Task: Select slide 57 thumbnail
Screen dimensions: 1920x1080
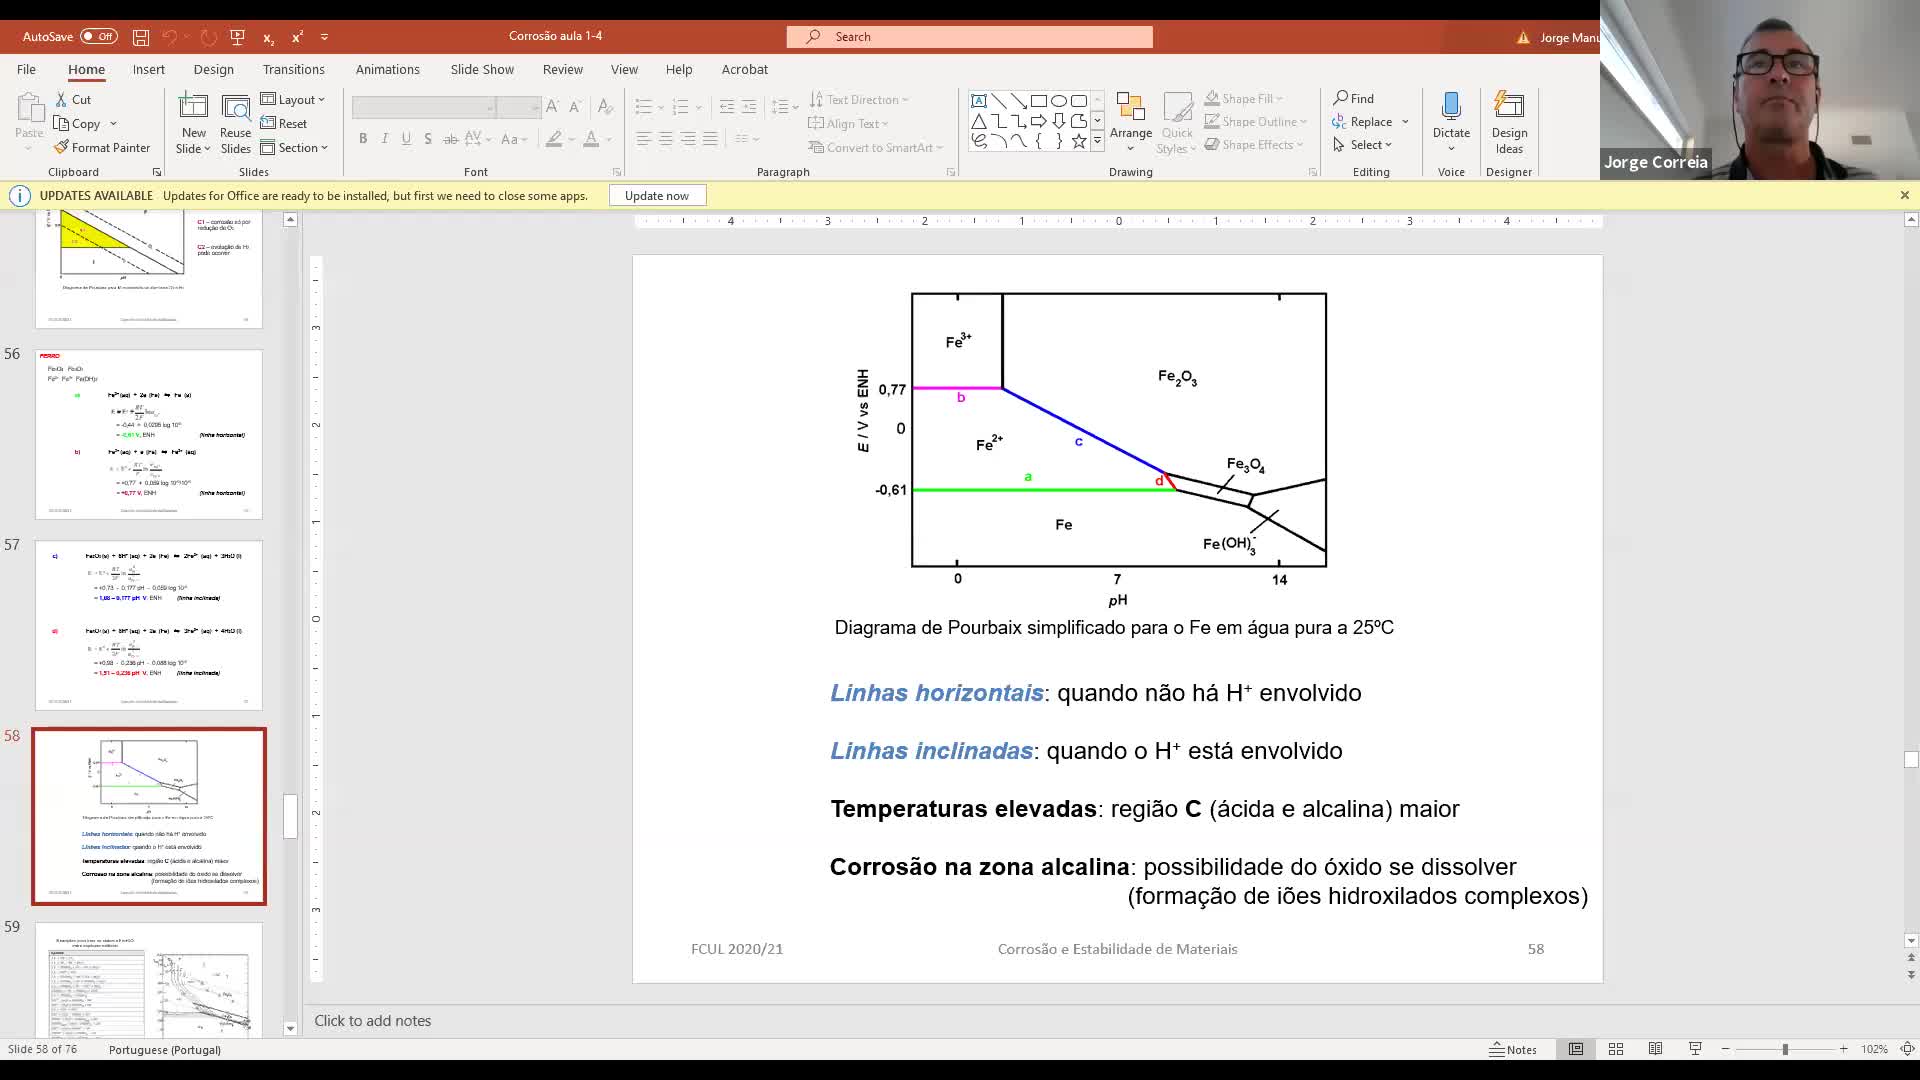Action: pos(149,625)
